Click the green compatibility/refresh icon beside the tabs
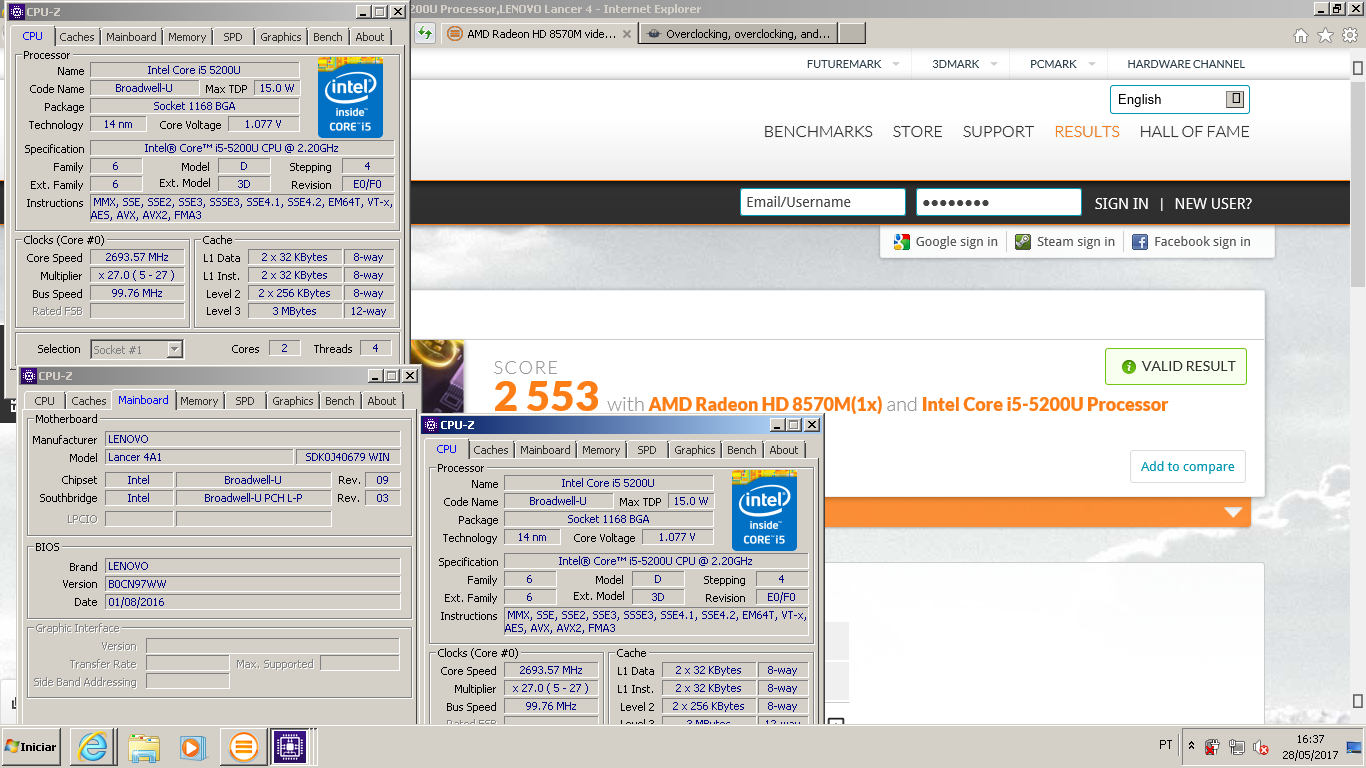Viewport: 1366px width, 768px height. (x=425, y=33)
